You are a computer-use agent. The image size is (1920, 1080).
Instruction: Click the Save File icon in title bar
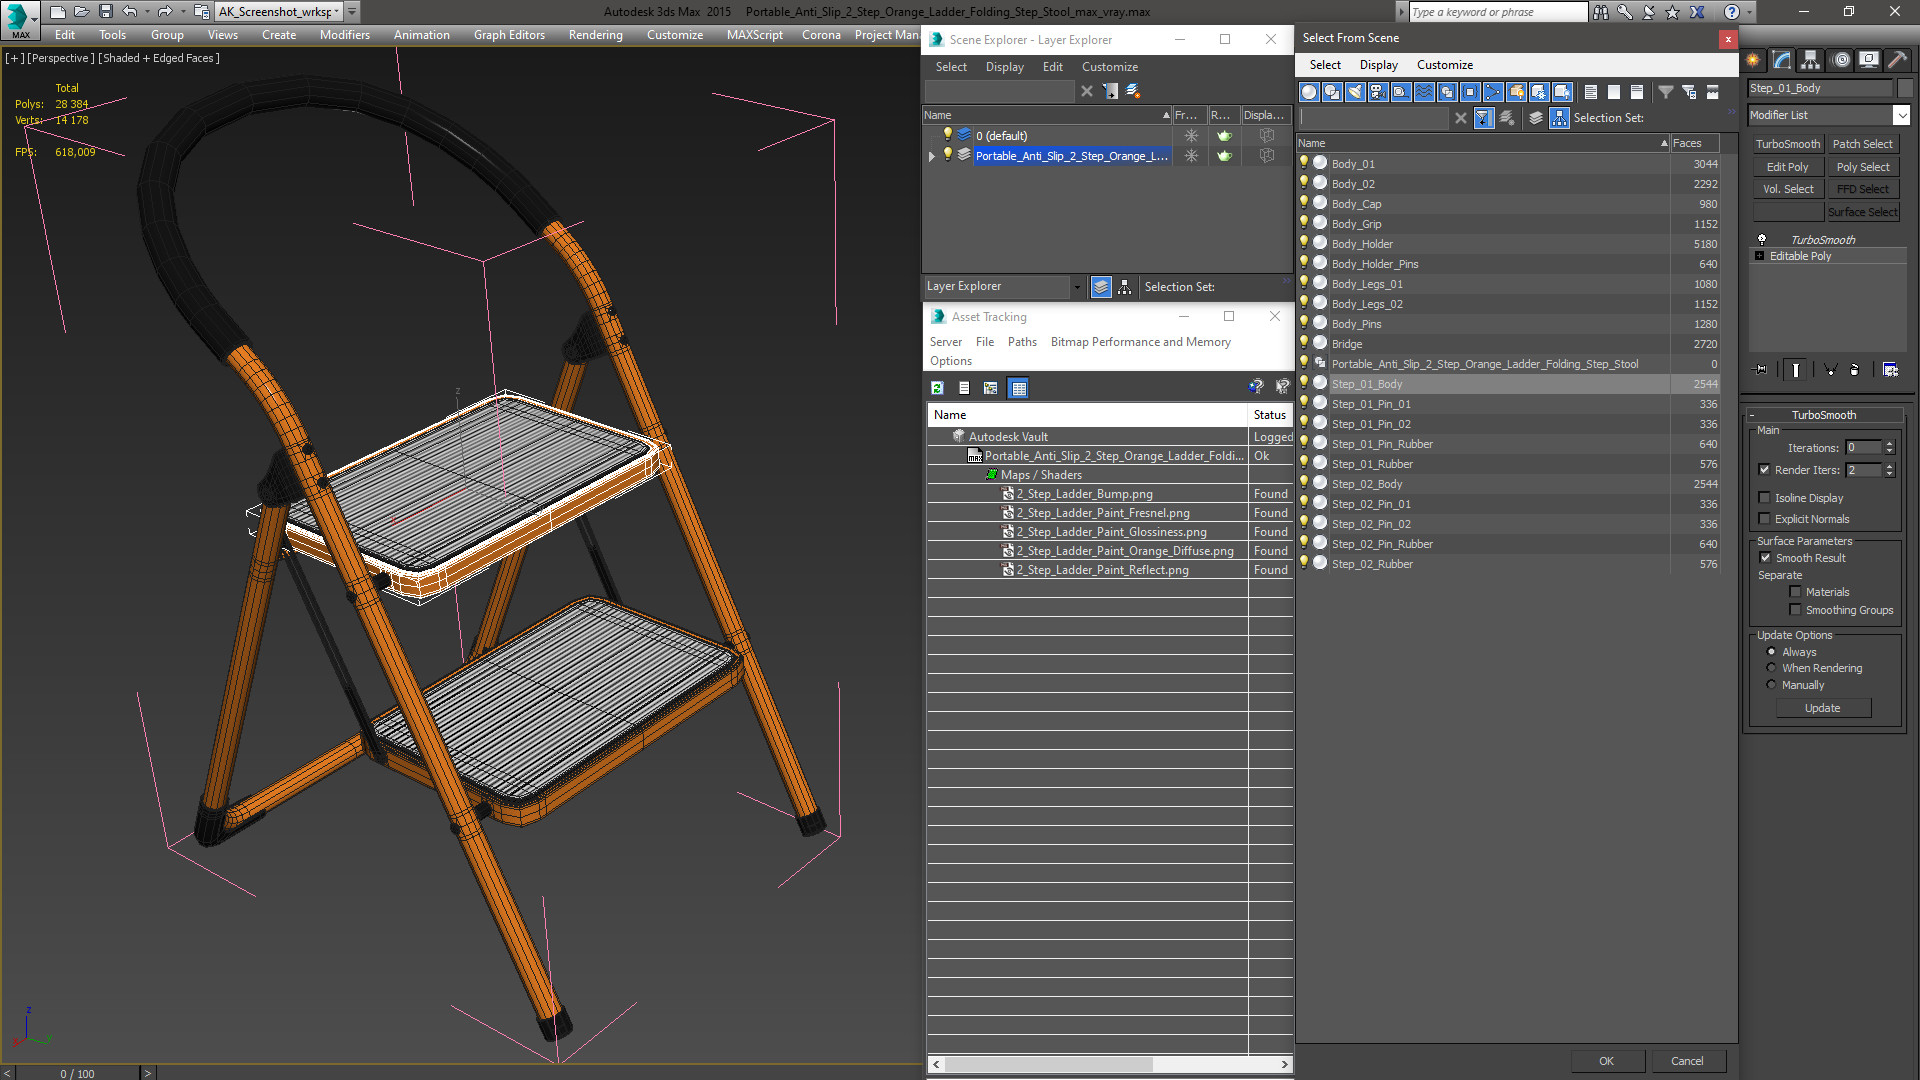click(x=105, y=12)
